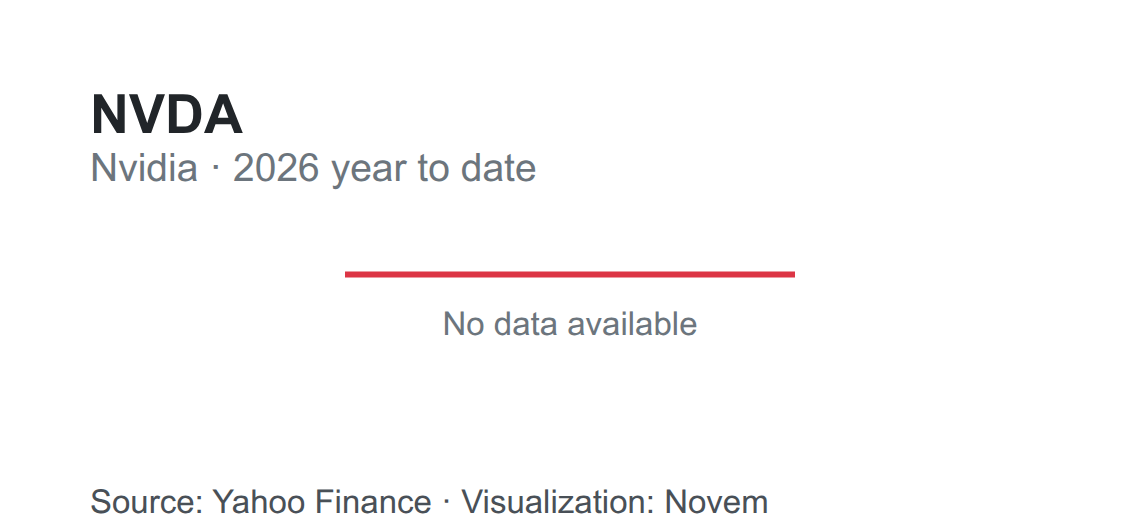Click the 2026 year in subtitle

[x=276, y=168]
